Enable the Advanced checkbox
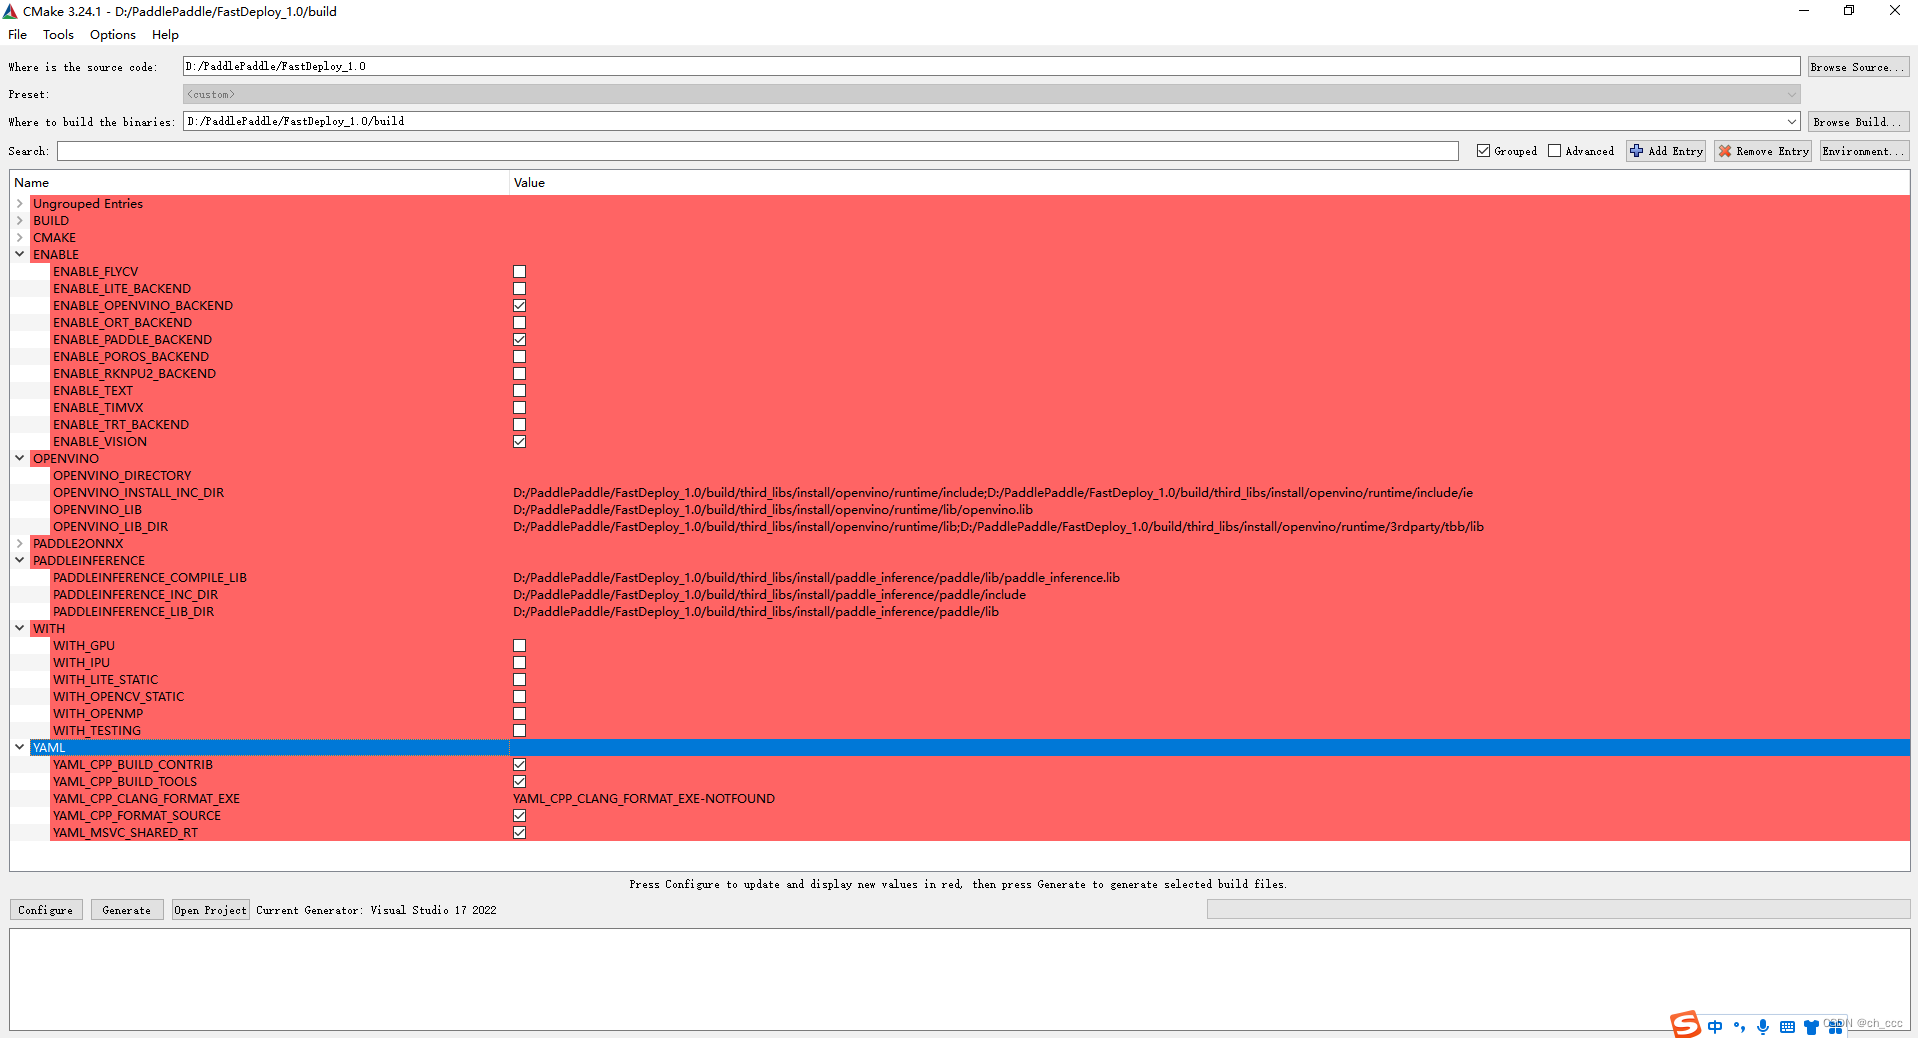 1554,151
